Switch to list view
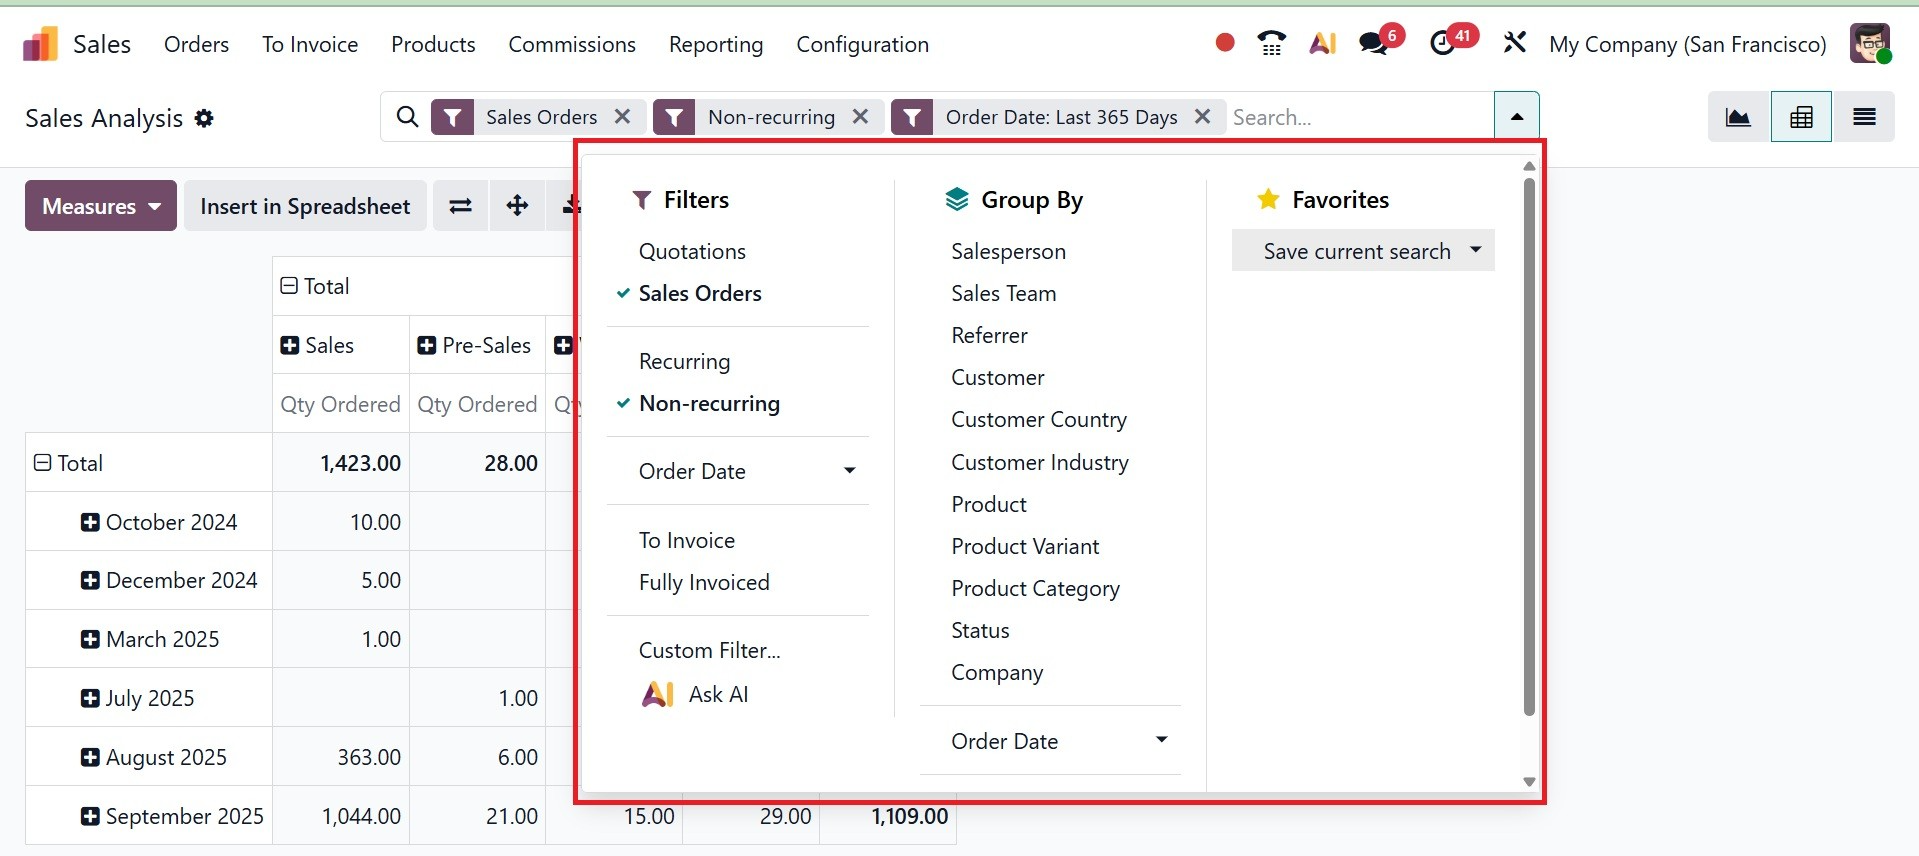 pyautogui.click(x=1864, y=117)
